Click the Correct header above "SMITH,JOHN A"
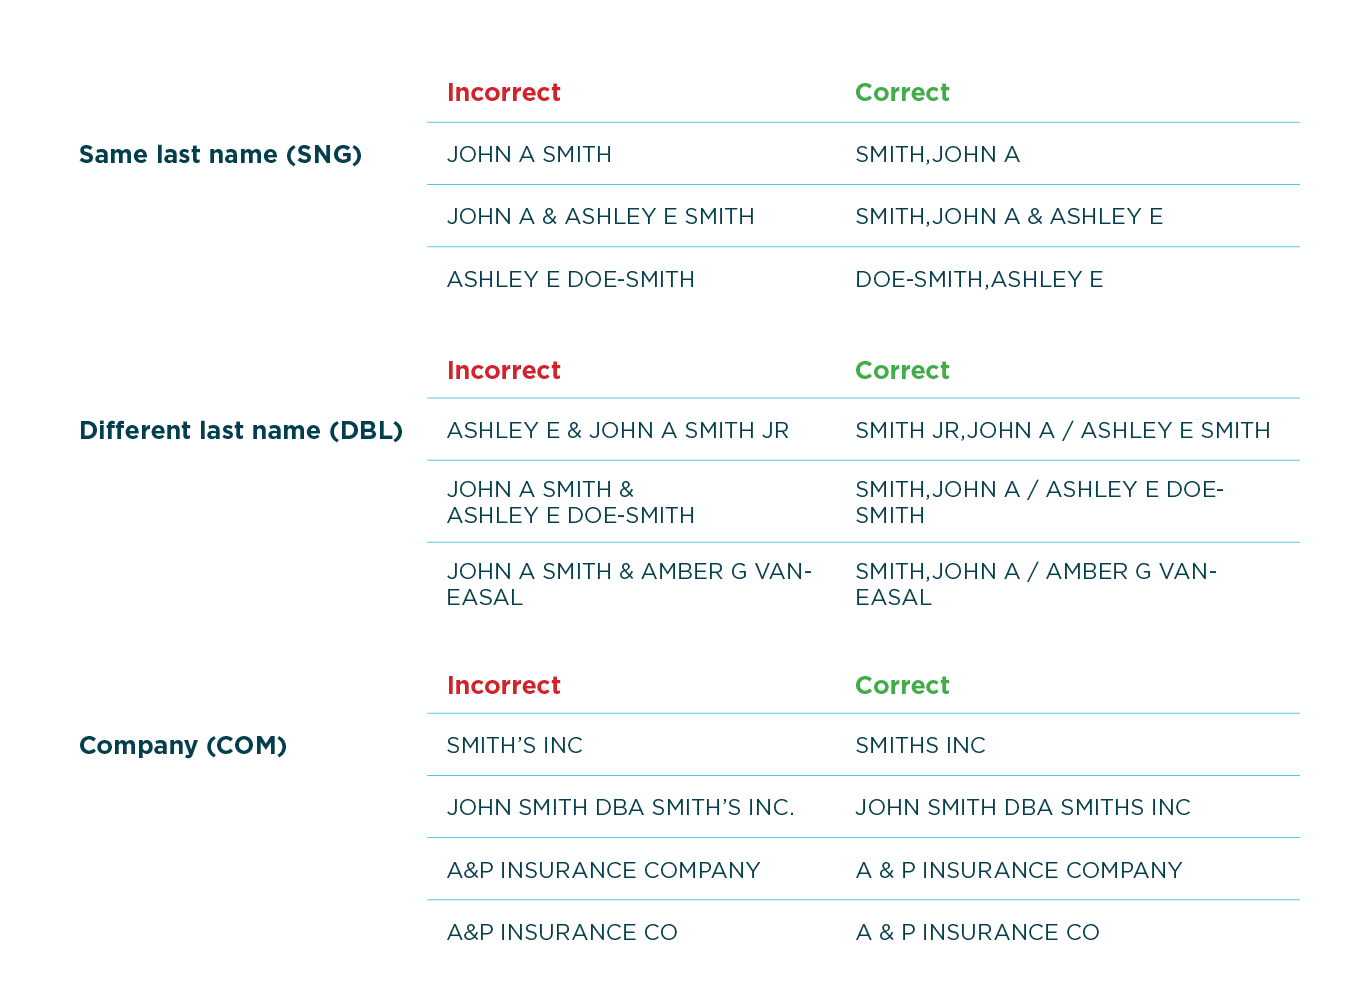 tap(901, 93)
